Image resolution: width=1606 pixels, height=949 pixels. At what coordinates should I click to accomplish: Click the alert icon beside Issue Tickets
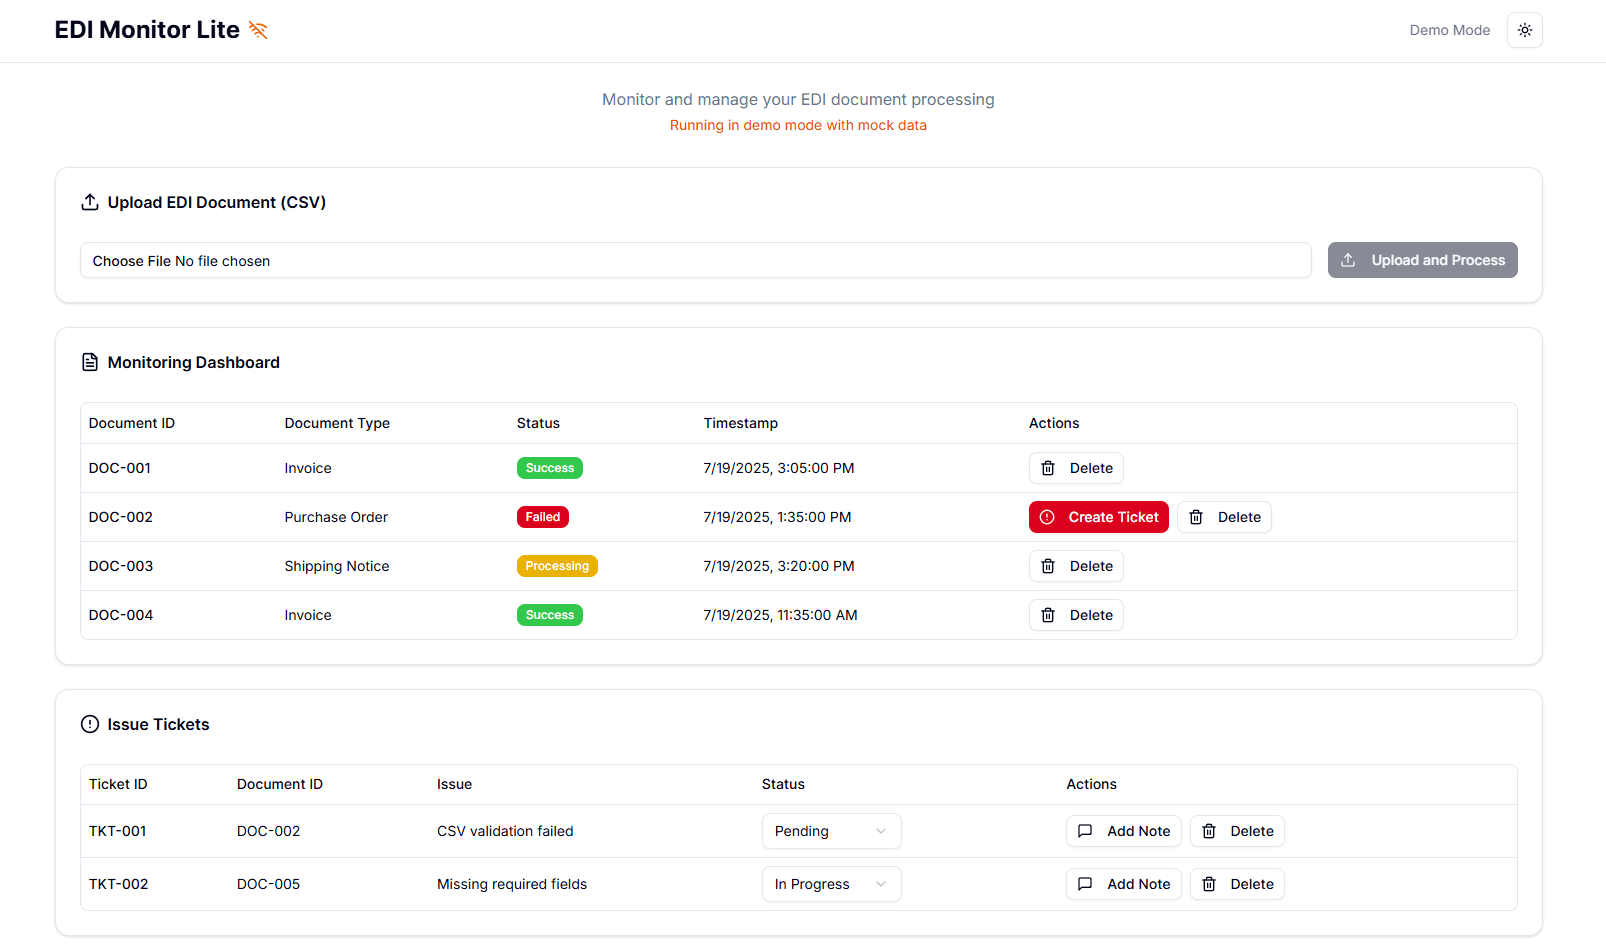coord(90,724)
